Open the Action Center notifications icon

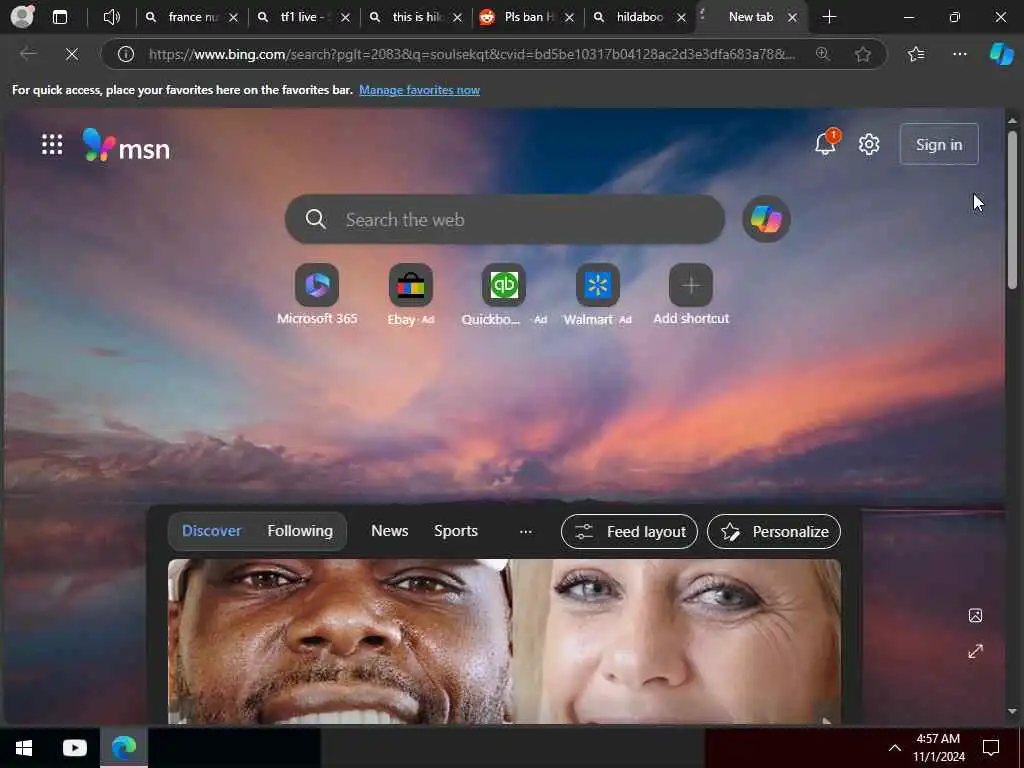[x=991, y=748]
